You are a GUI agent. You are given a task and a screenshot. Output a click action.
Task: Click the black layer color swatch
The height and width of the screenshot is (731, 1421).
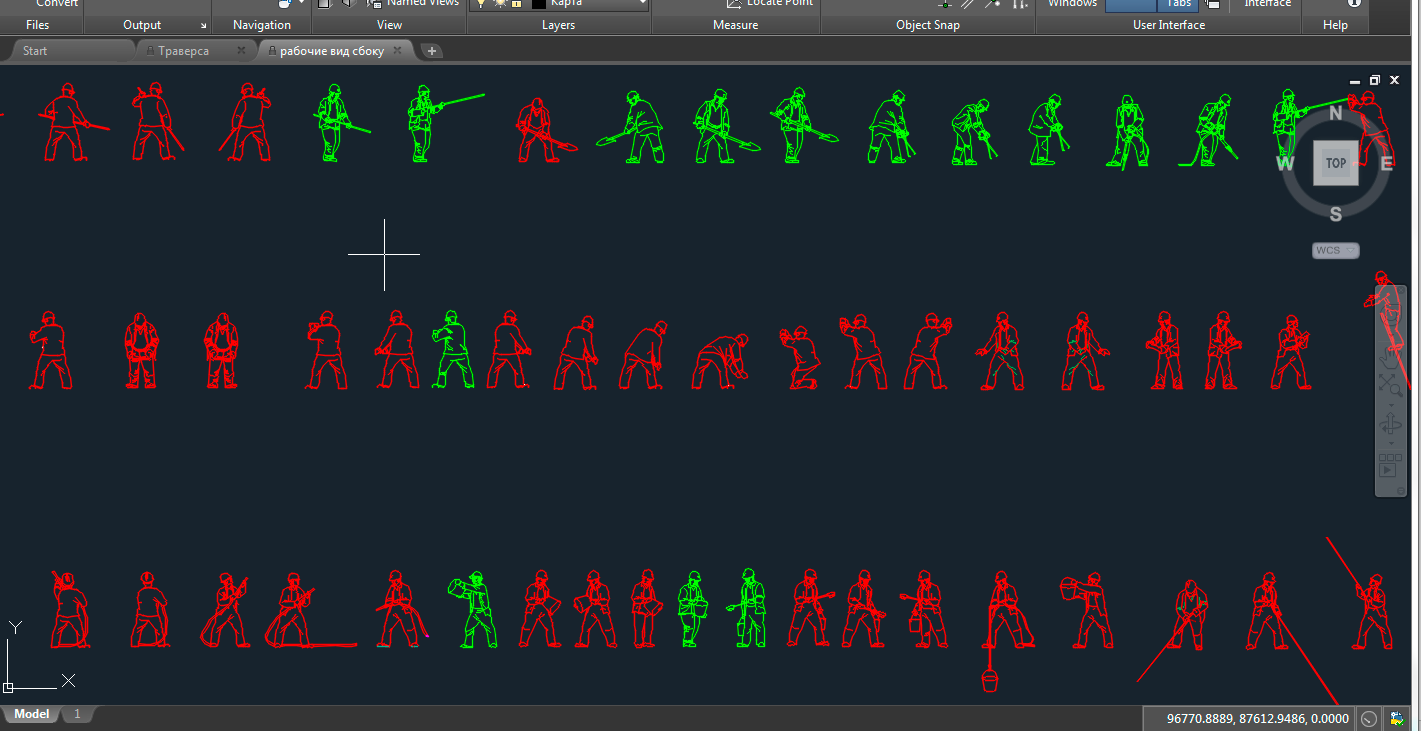click(539, 4)
